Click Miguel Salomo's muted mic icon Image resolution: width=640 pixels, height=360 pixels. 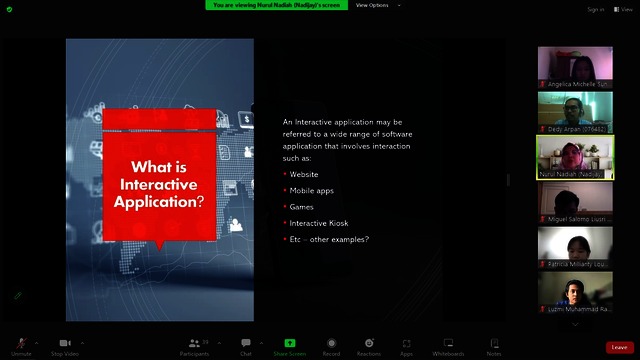pyautogui.click(x=542, y=219)
